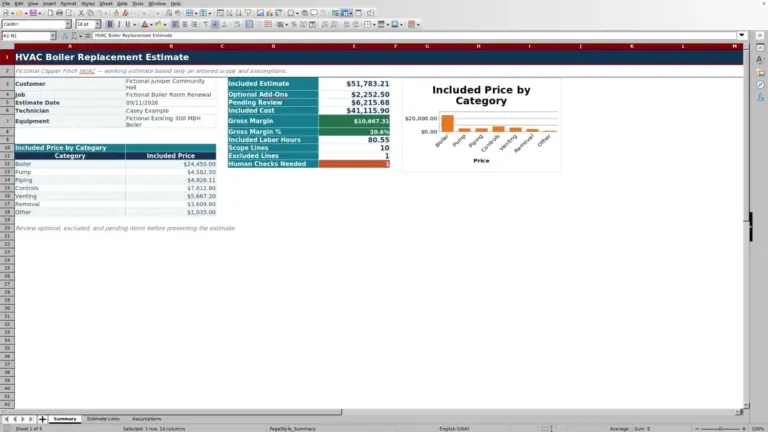Toggle Italic formatting
Image resolution: width=768 pixels, height=432 pixels.
pos(119,24)
